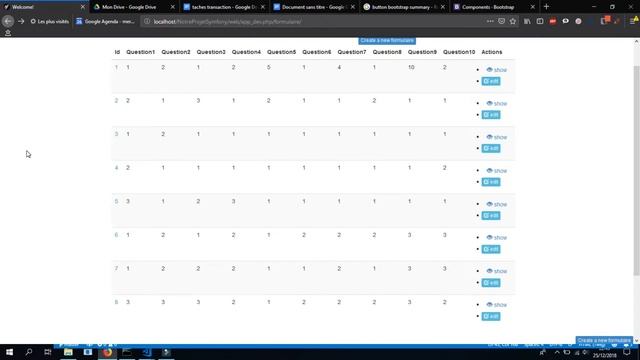Bookmark this page with the star icon
The image size is (640, 360).
(513, 21)
